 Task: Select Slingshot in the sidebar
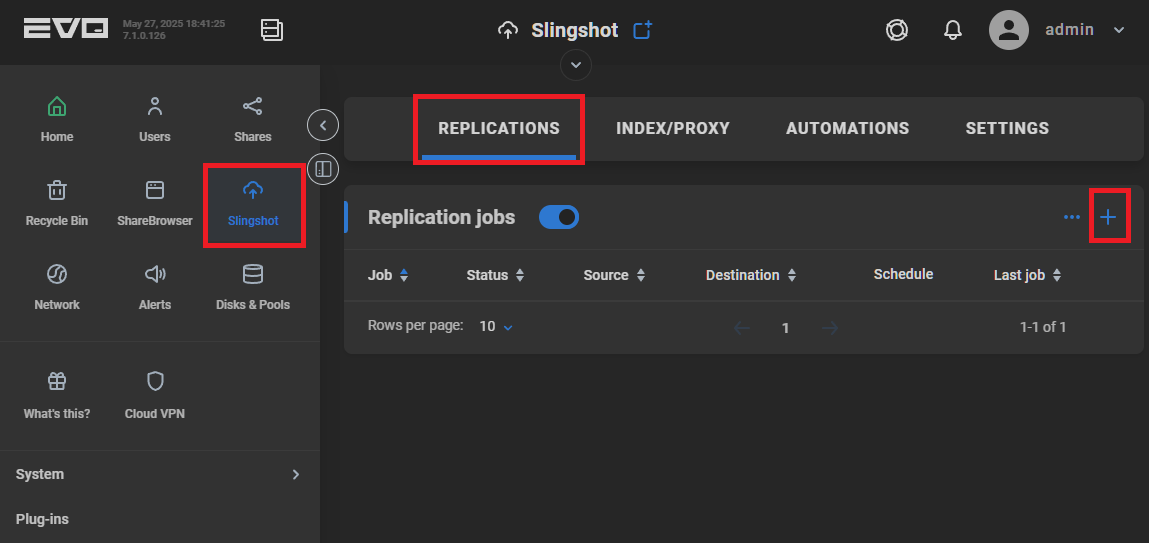tap(253, 204)
